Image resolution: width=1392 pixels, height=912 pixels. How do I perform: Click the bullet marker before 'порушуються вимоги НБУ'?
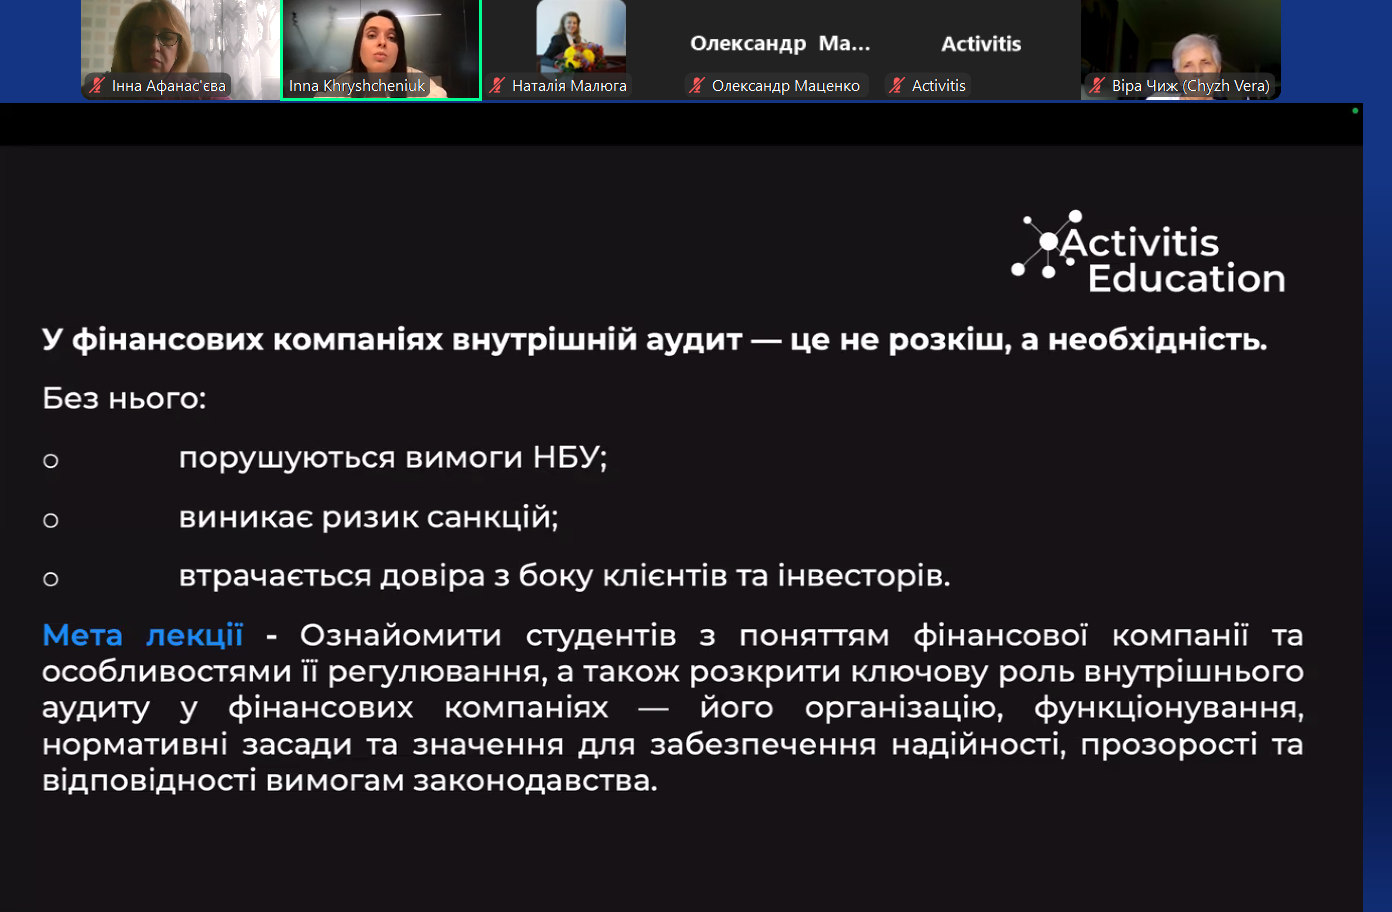[51, 461]
